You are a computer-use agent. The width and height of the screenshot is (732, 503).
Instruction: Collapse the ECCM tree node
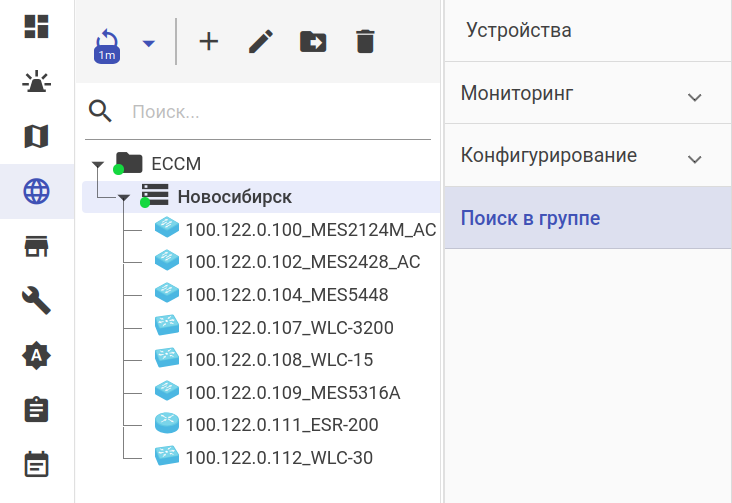tap(97, 164)
